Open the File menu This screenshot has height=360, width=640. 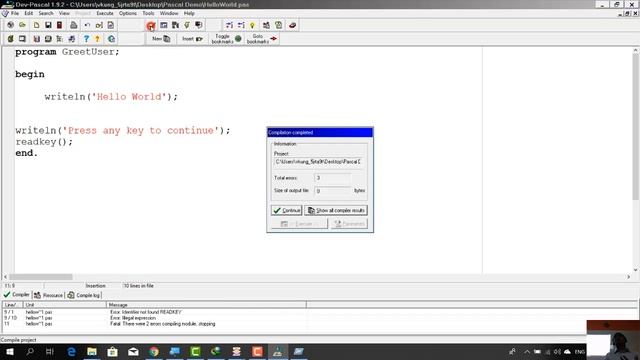15,13
